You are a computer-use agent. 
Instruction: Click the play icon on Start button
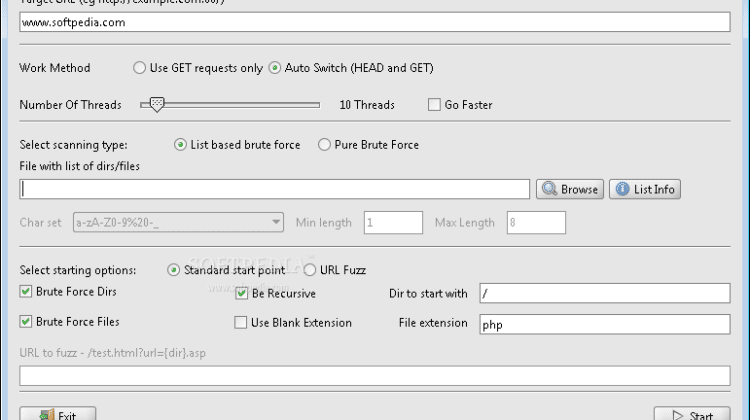pyautogui.click(x=677, y=415)
